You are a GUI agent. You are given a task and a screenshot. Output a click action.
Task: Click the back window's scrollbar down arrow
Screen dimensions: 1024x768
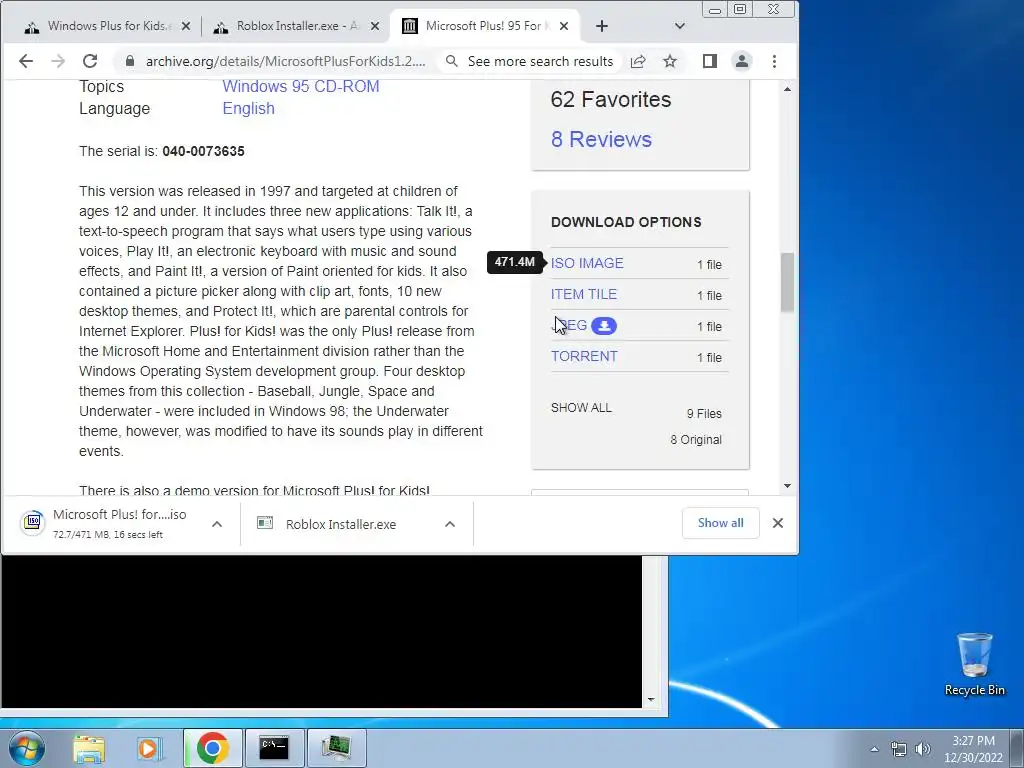[x=650, y=699]
